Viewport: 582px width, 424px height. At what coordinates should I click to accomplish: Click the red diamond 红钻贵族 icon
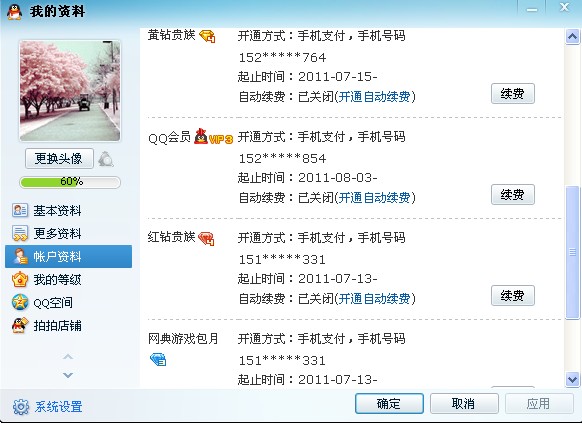tap(206, 238)
